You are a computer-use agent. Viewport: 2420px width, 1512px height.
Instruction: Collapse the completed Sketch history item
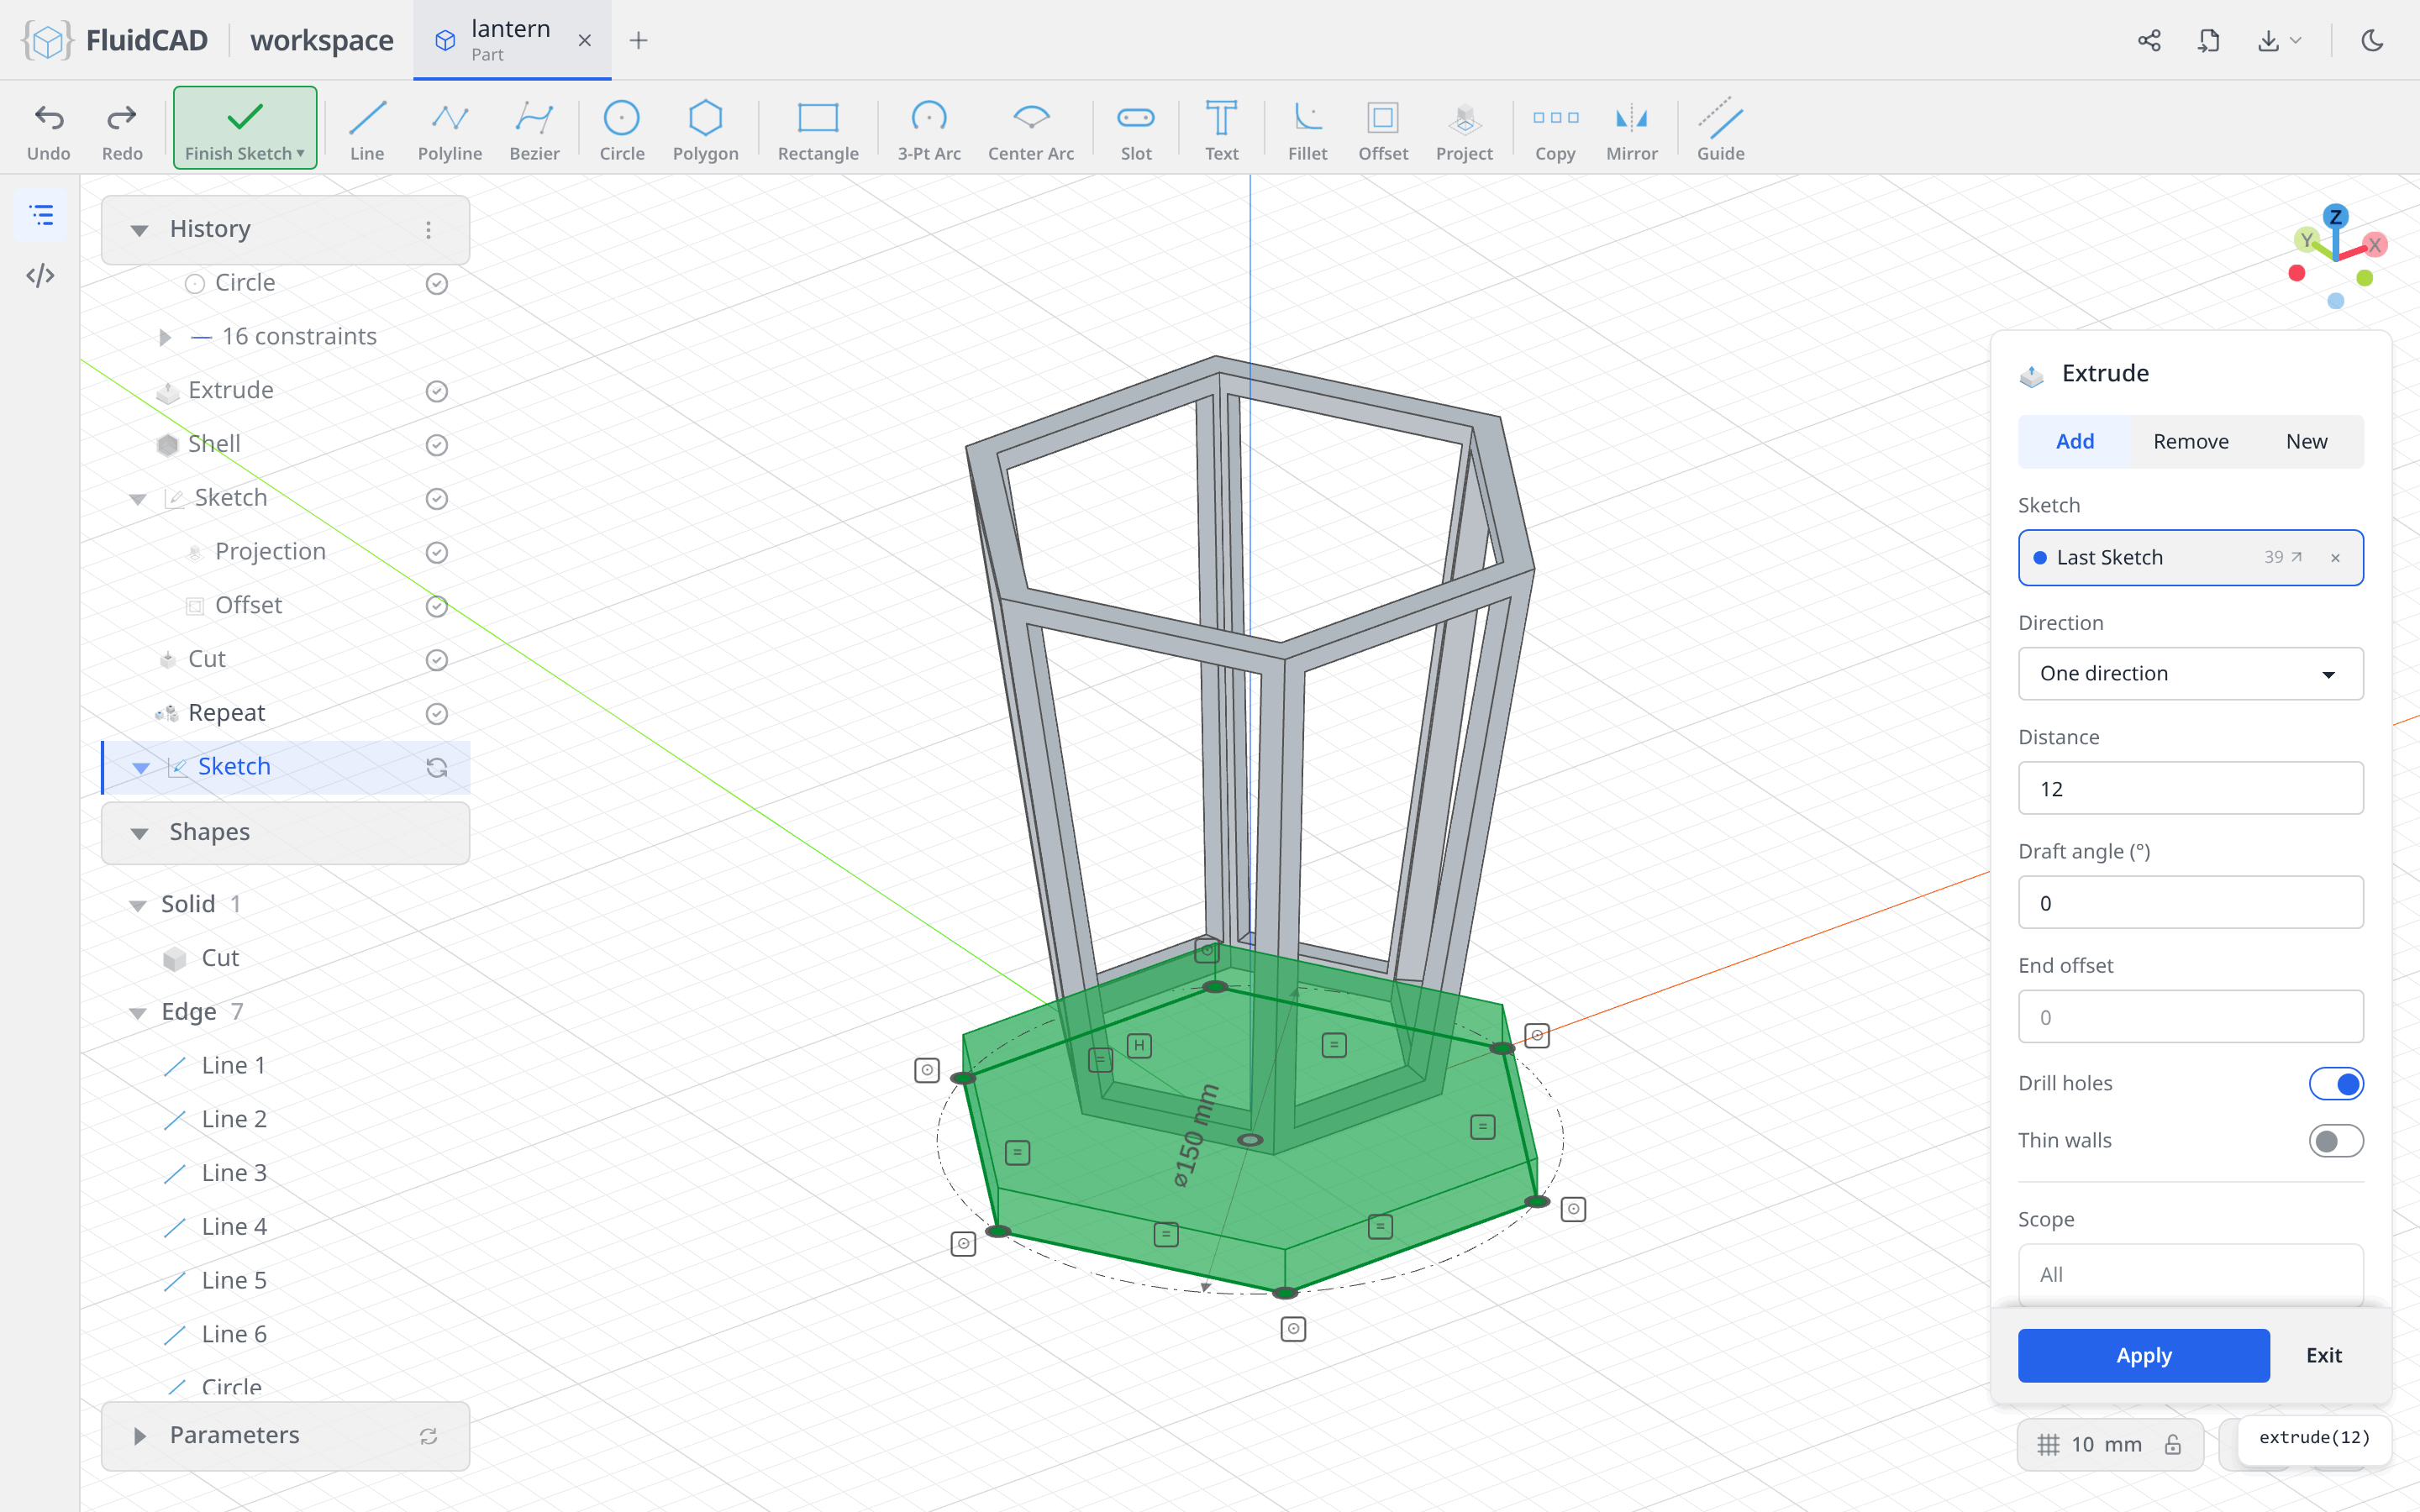[138, 498]
